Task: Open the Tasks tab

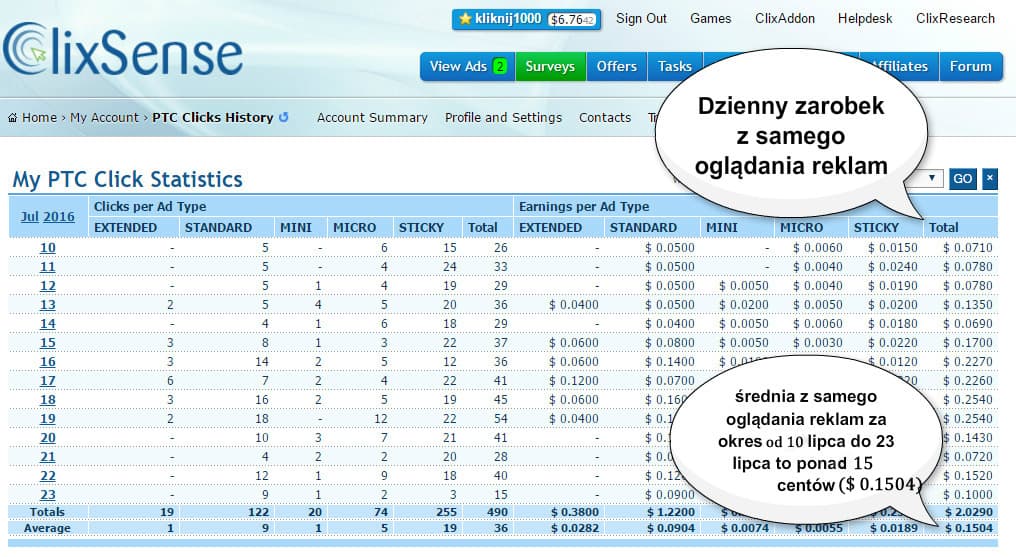Action: click(x=675, y=67)
